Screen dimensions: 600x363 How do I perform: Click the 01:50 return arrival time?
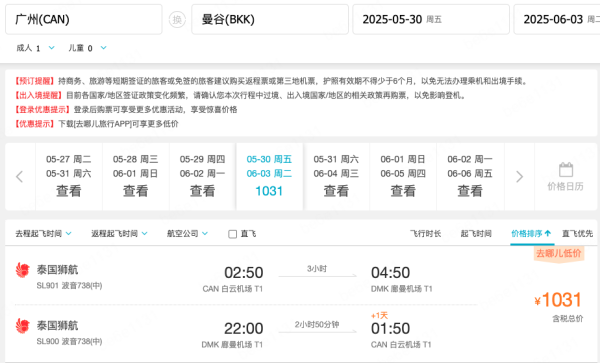click(x=390, y=329)
